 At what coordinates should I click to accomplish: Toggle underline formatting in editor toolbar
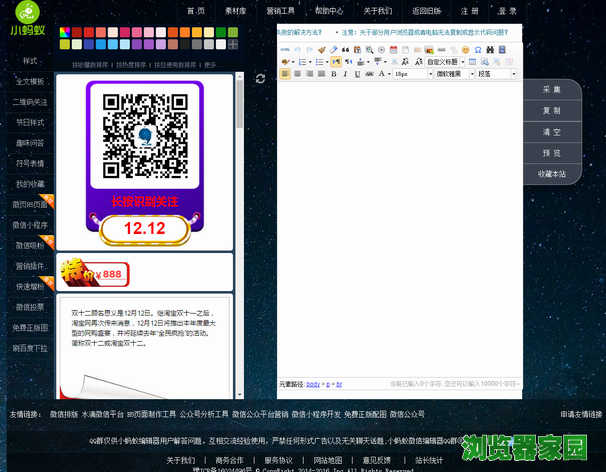coord(357,74)
